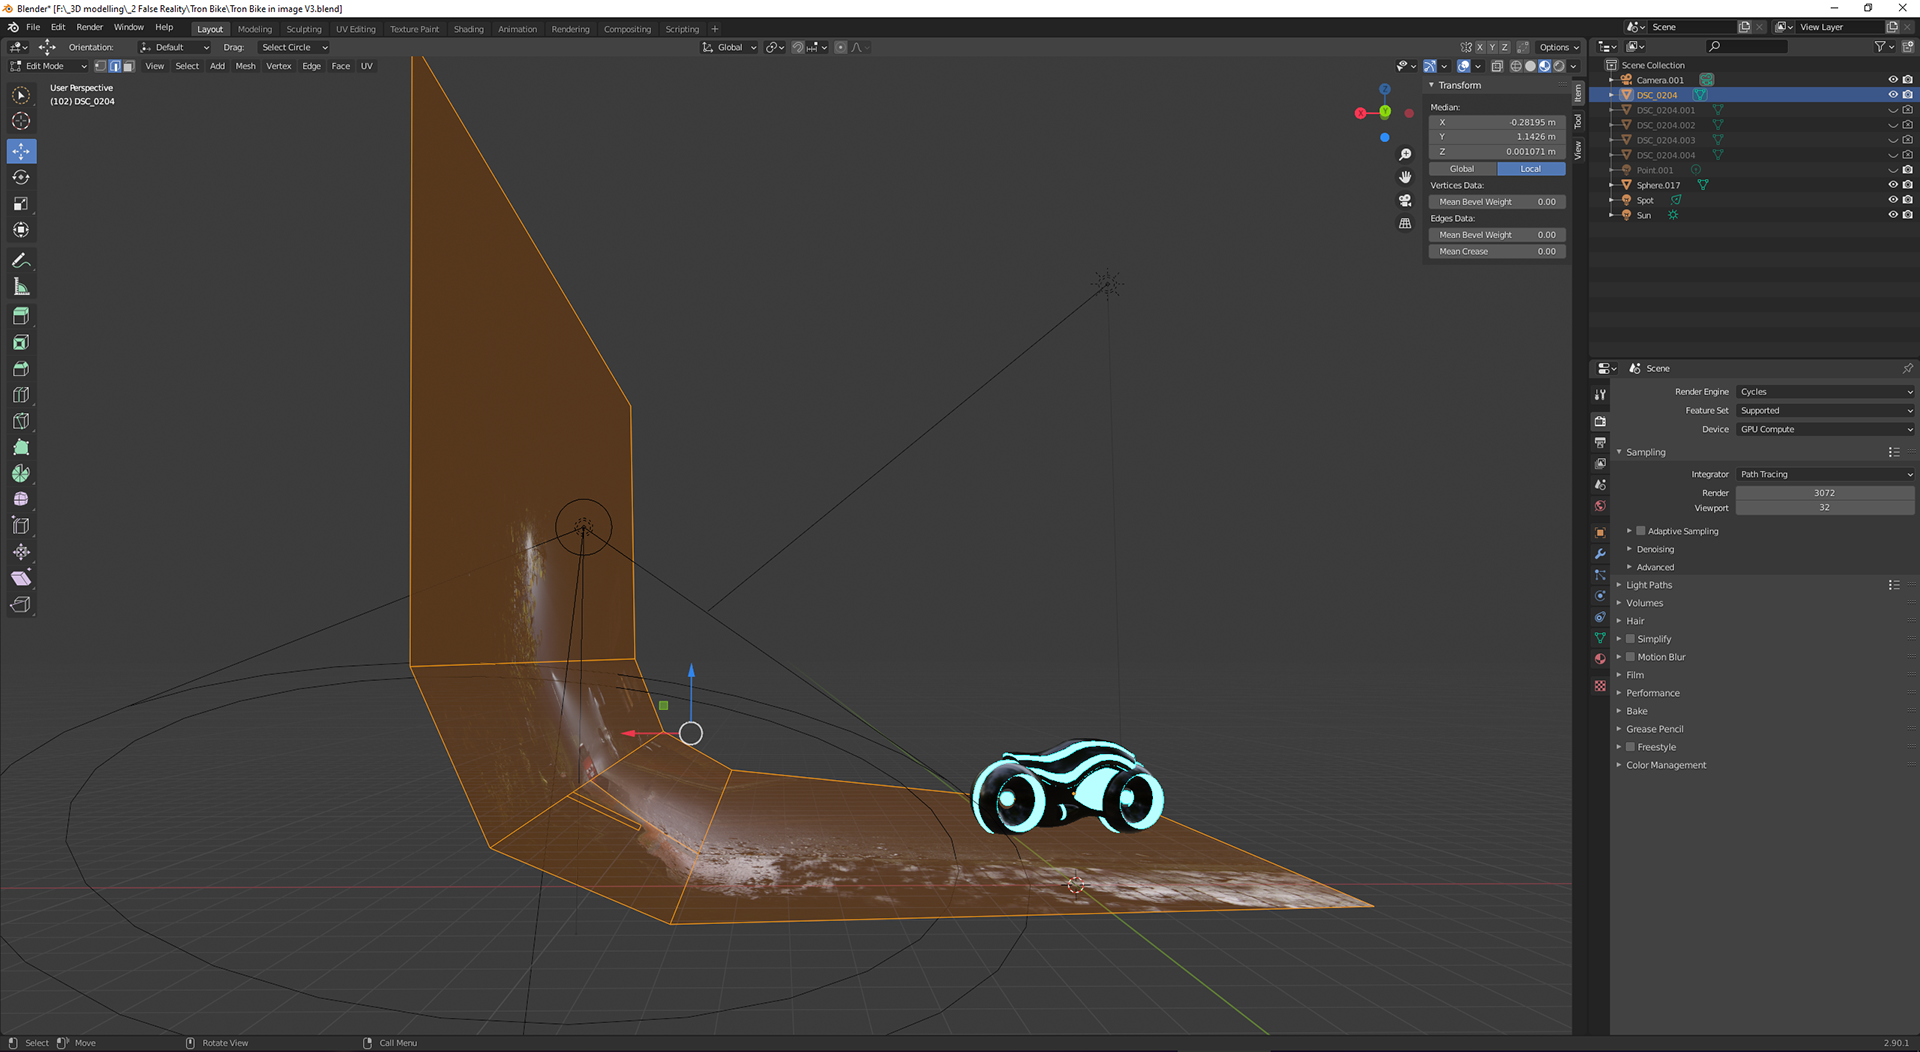
Task: Select the Shear tool
Action: tap(21, 578)
